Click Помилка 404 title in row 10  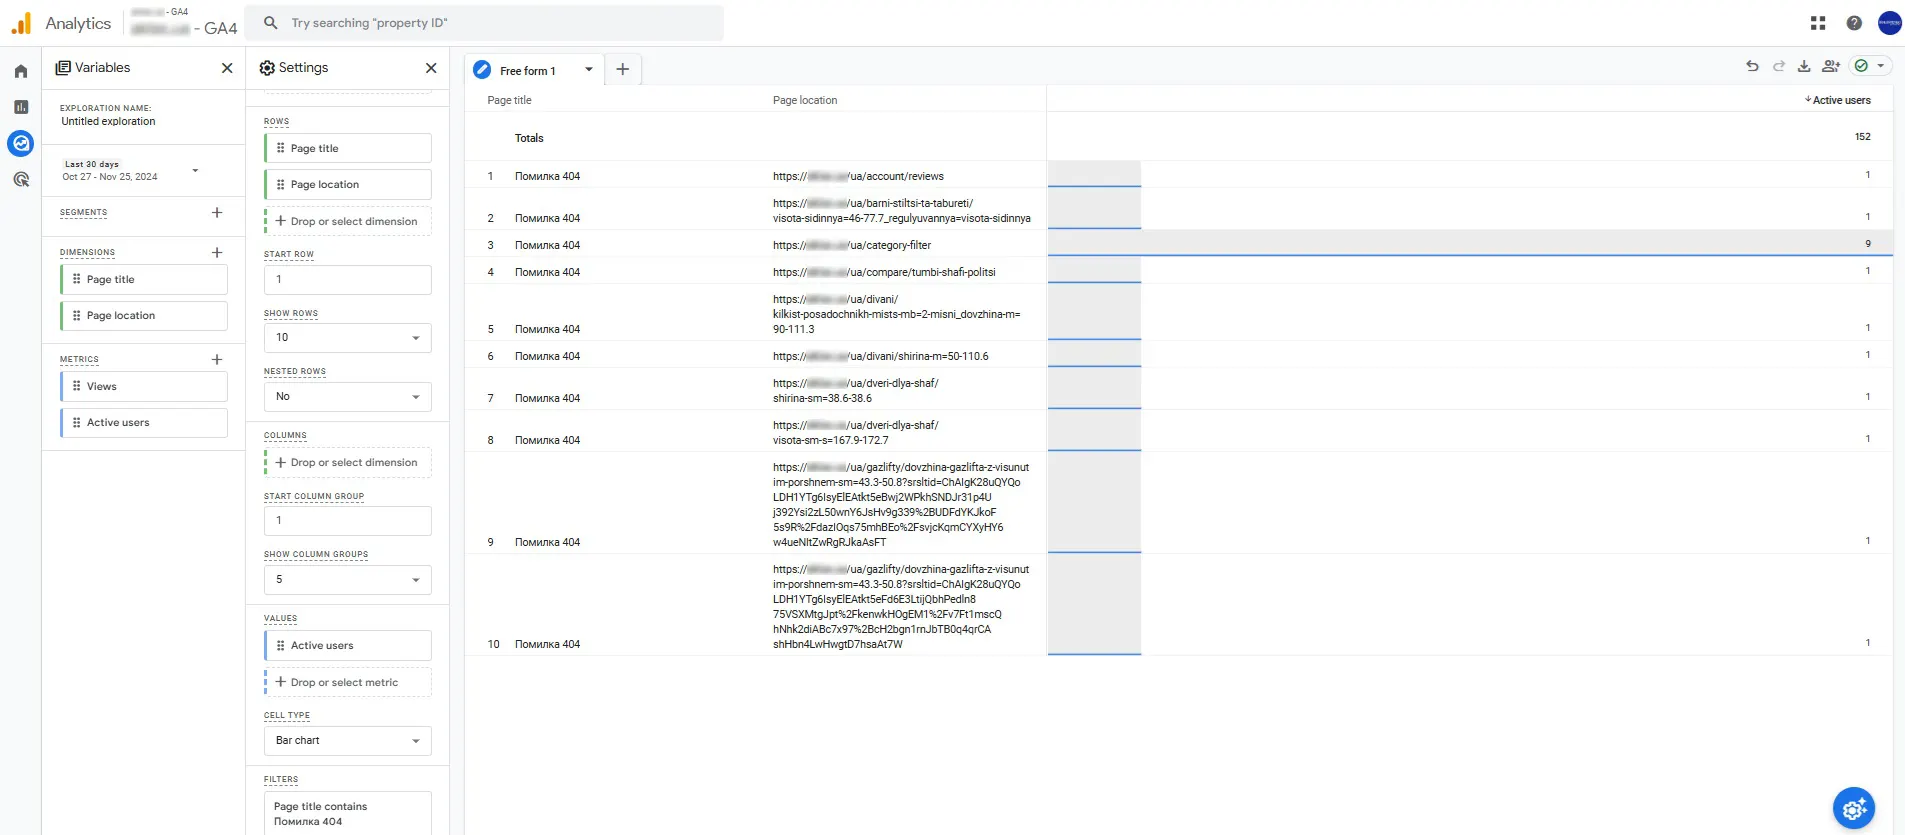click(x=547, y=645)
